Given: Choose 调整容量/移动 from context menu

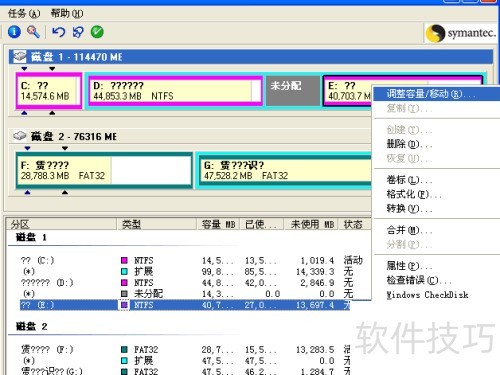Looking at the screenshot, I should [x=436, y=94].
